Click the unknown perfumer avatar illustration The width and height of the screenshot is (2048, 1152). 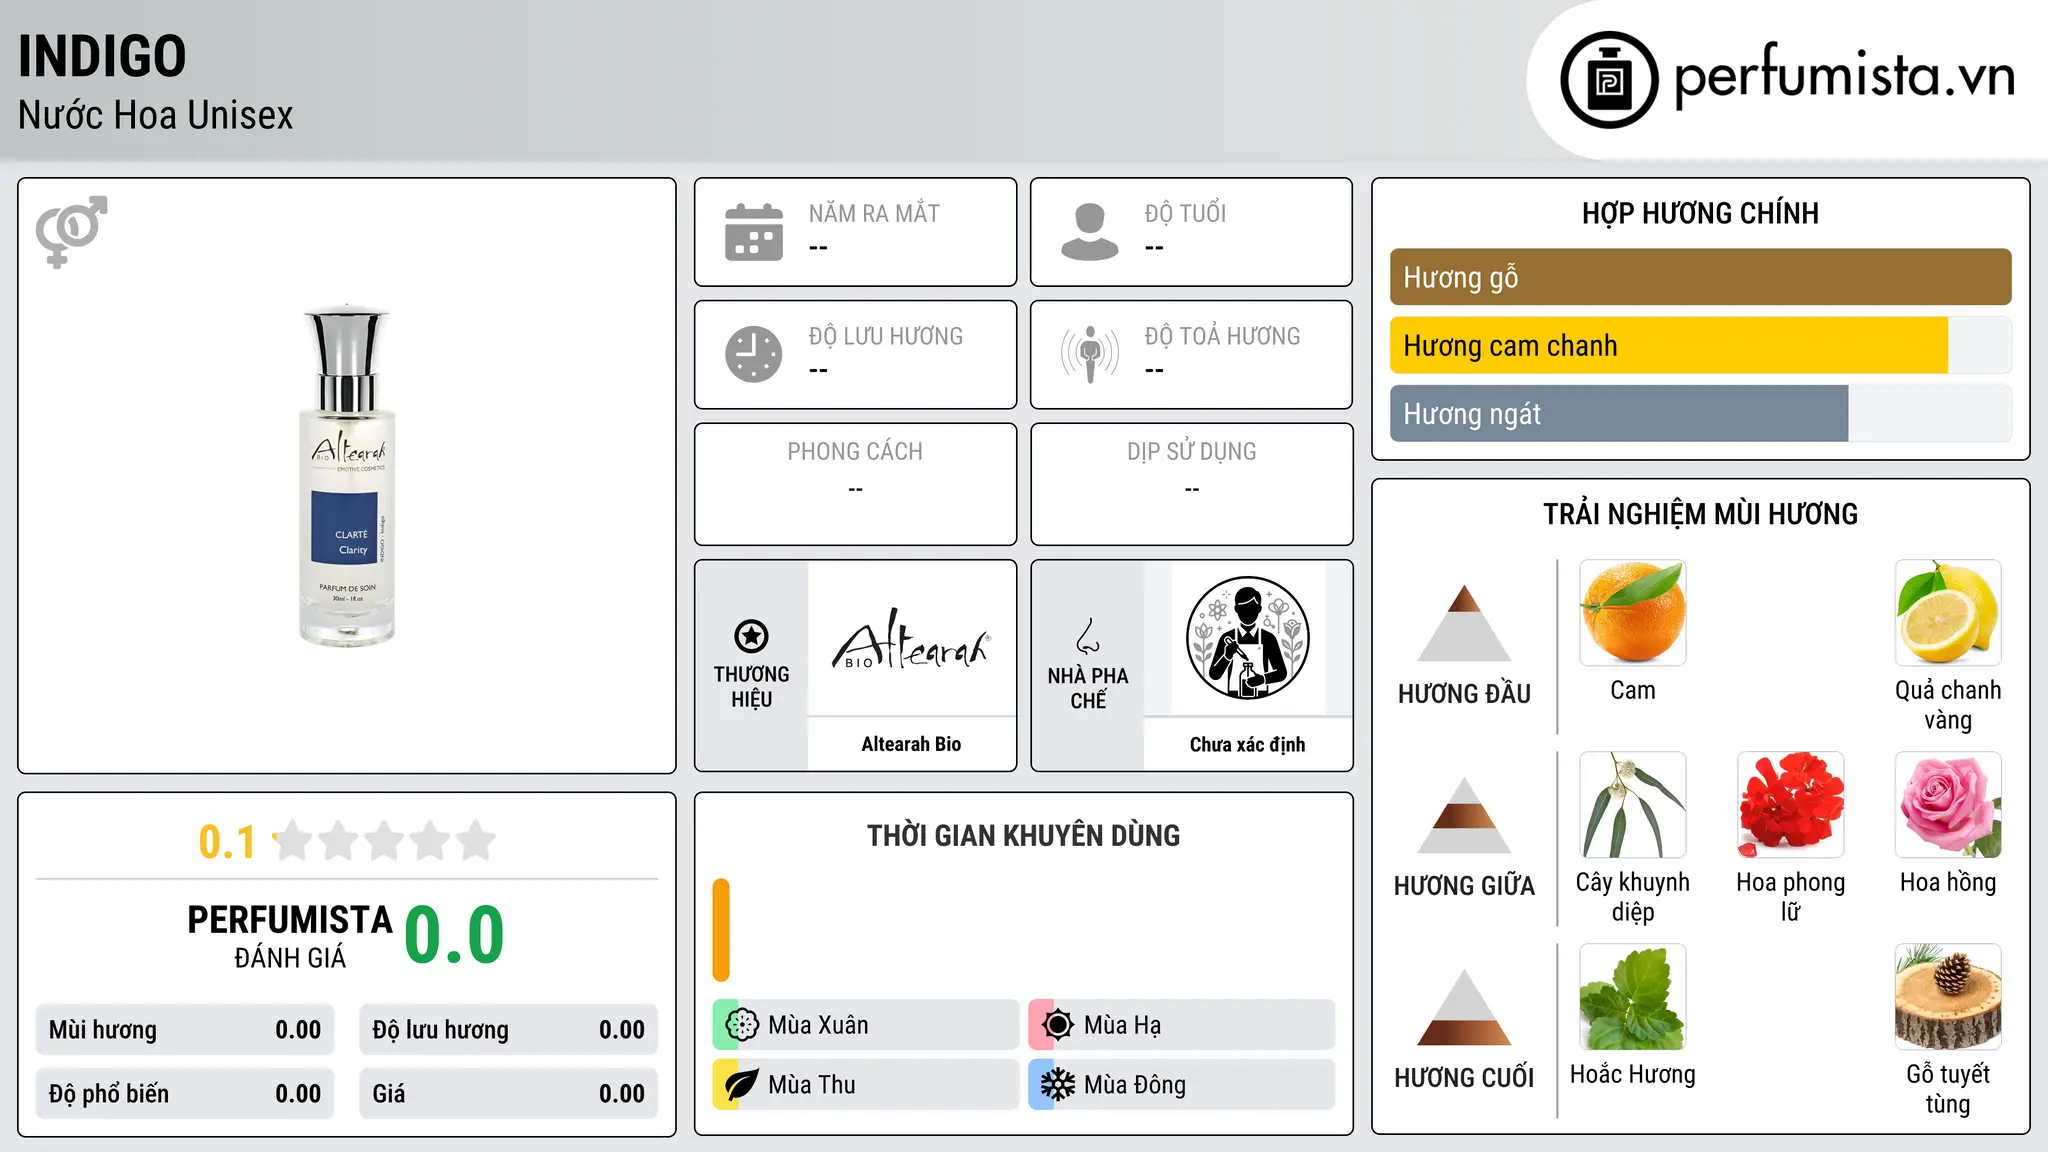1247,638
